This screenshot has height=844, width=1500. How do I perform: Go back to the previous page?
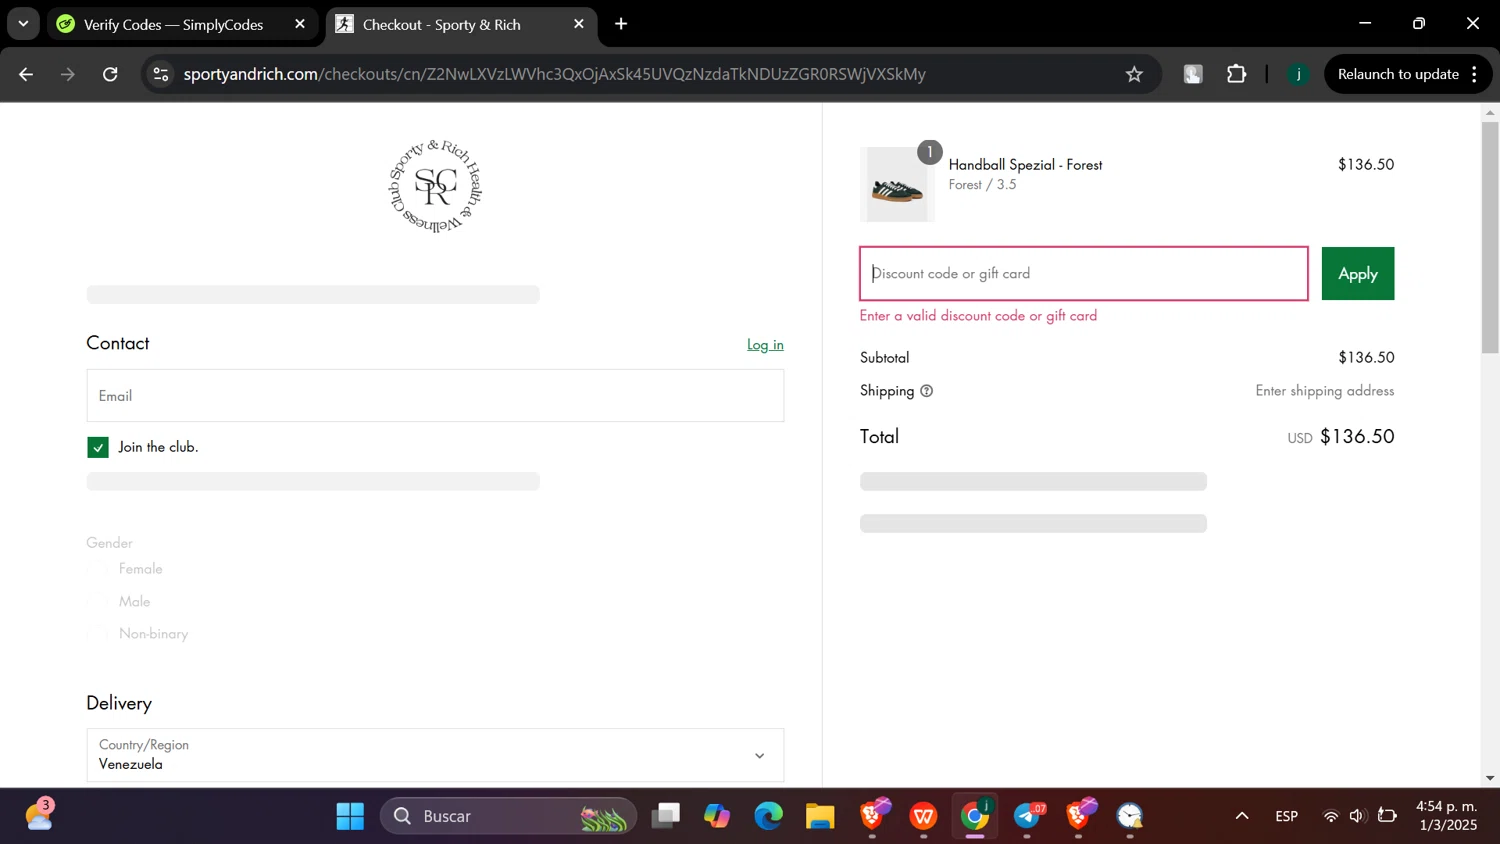click(x=26, y=74)
